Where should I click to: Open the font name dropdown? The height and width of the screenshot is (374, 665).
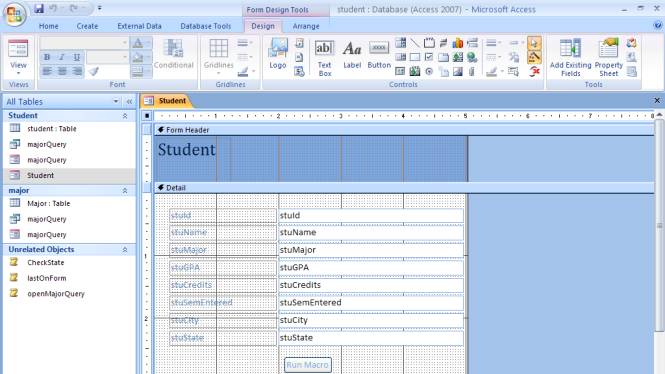click(124, 43)
